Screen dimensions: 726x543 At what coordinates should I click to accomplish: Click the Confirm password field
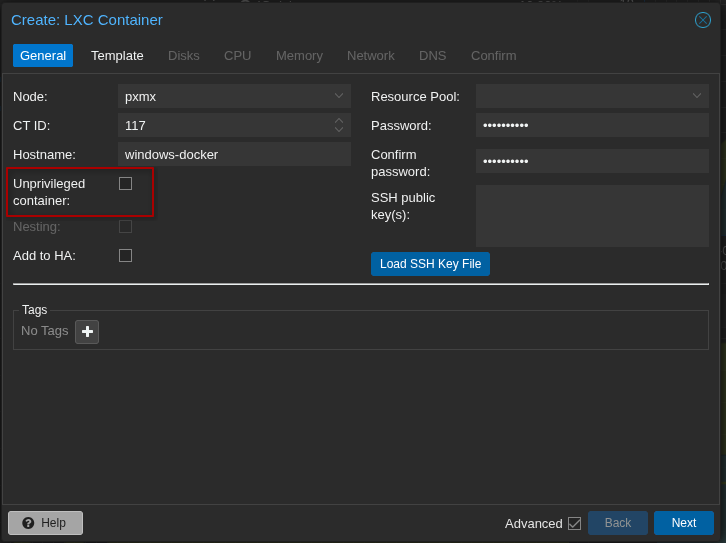point(592,162)
